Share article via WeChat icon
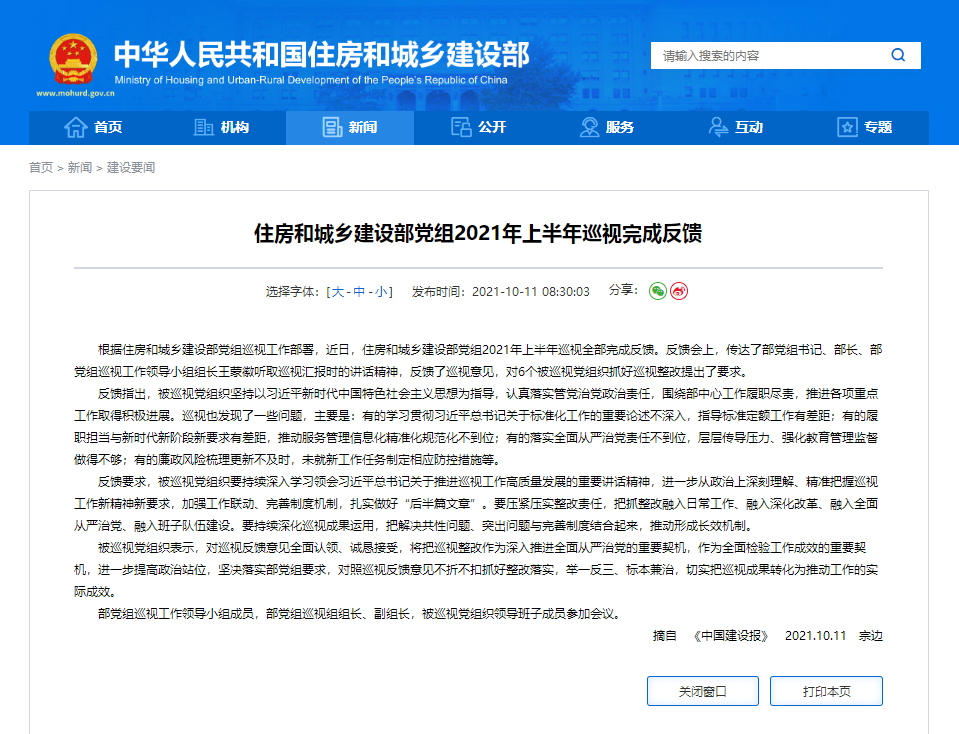Screen dimensions: 959x734 tap(657, 291)
